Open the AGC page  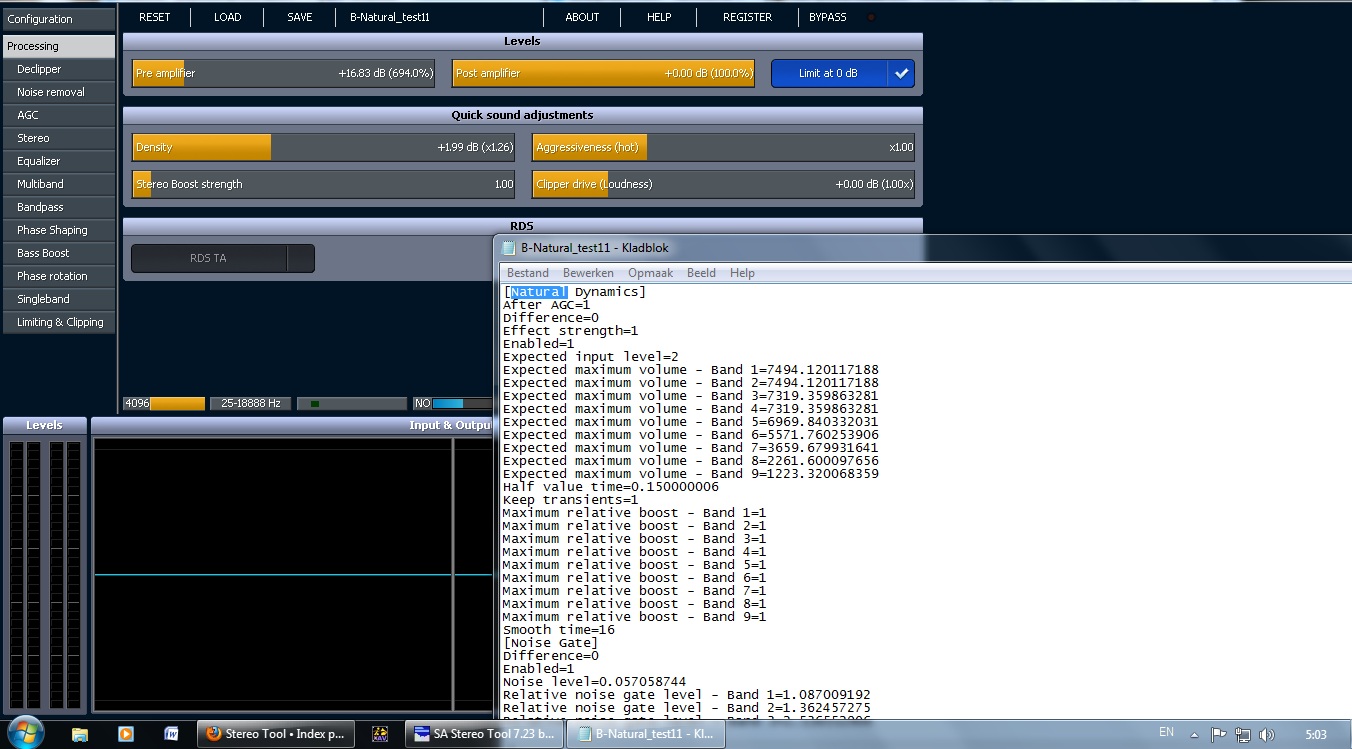[x=59, y=115]
